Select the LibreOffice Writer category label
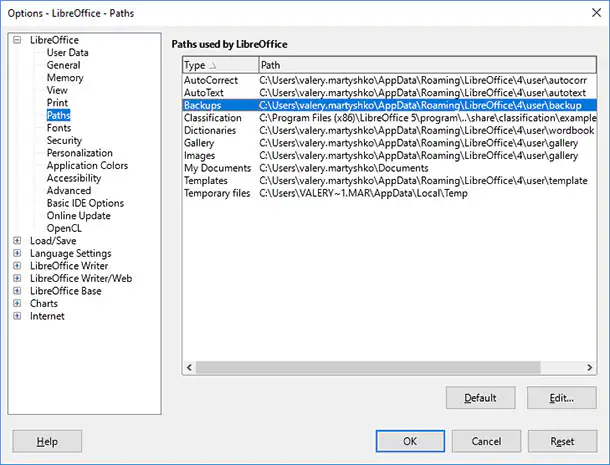This screenshot has height=465, width=610. (69, 266)
